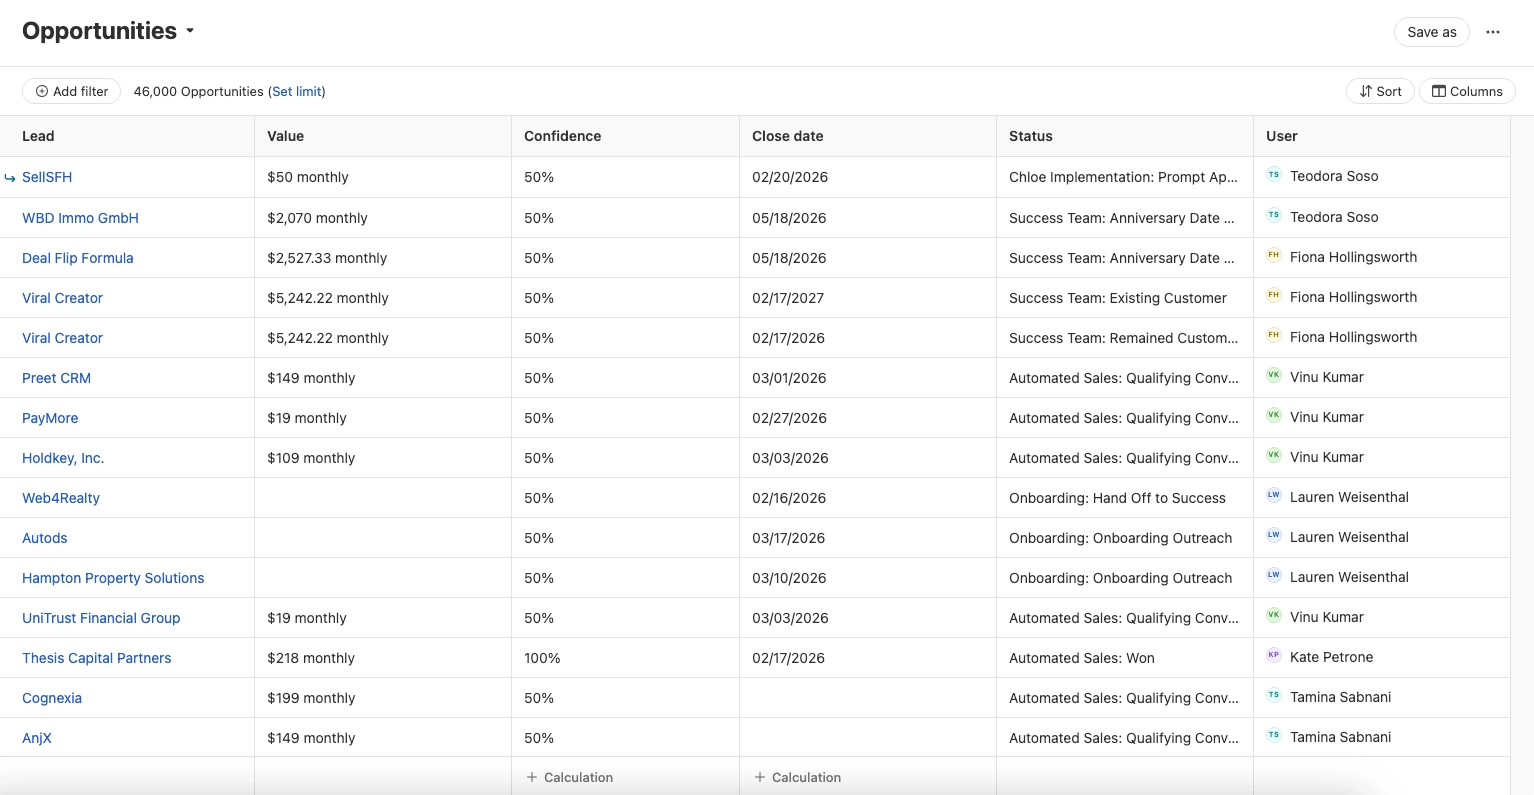Viewport: 1534px width, 795px height.
Task: Click Lauren Weisenthal avatar in Autods row
Action: pos(1274,535)
